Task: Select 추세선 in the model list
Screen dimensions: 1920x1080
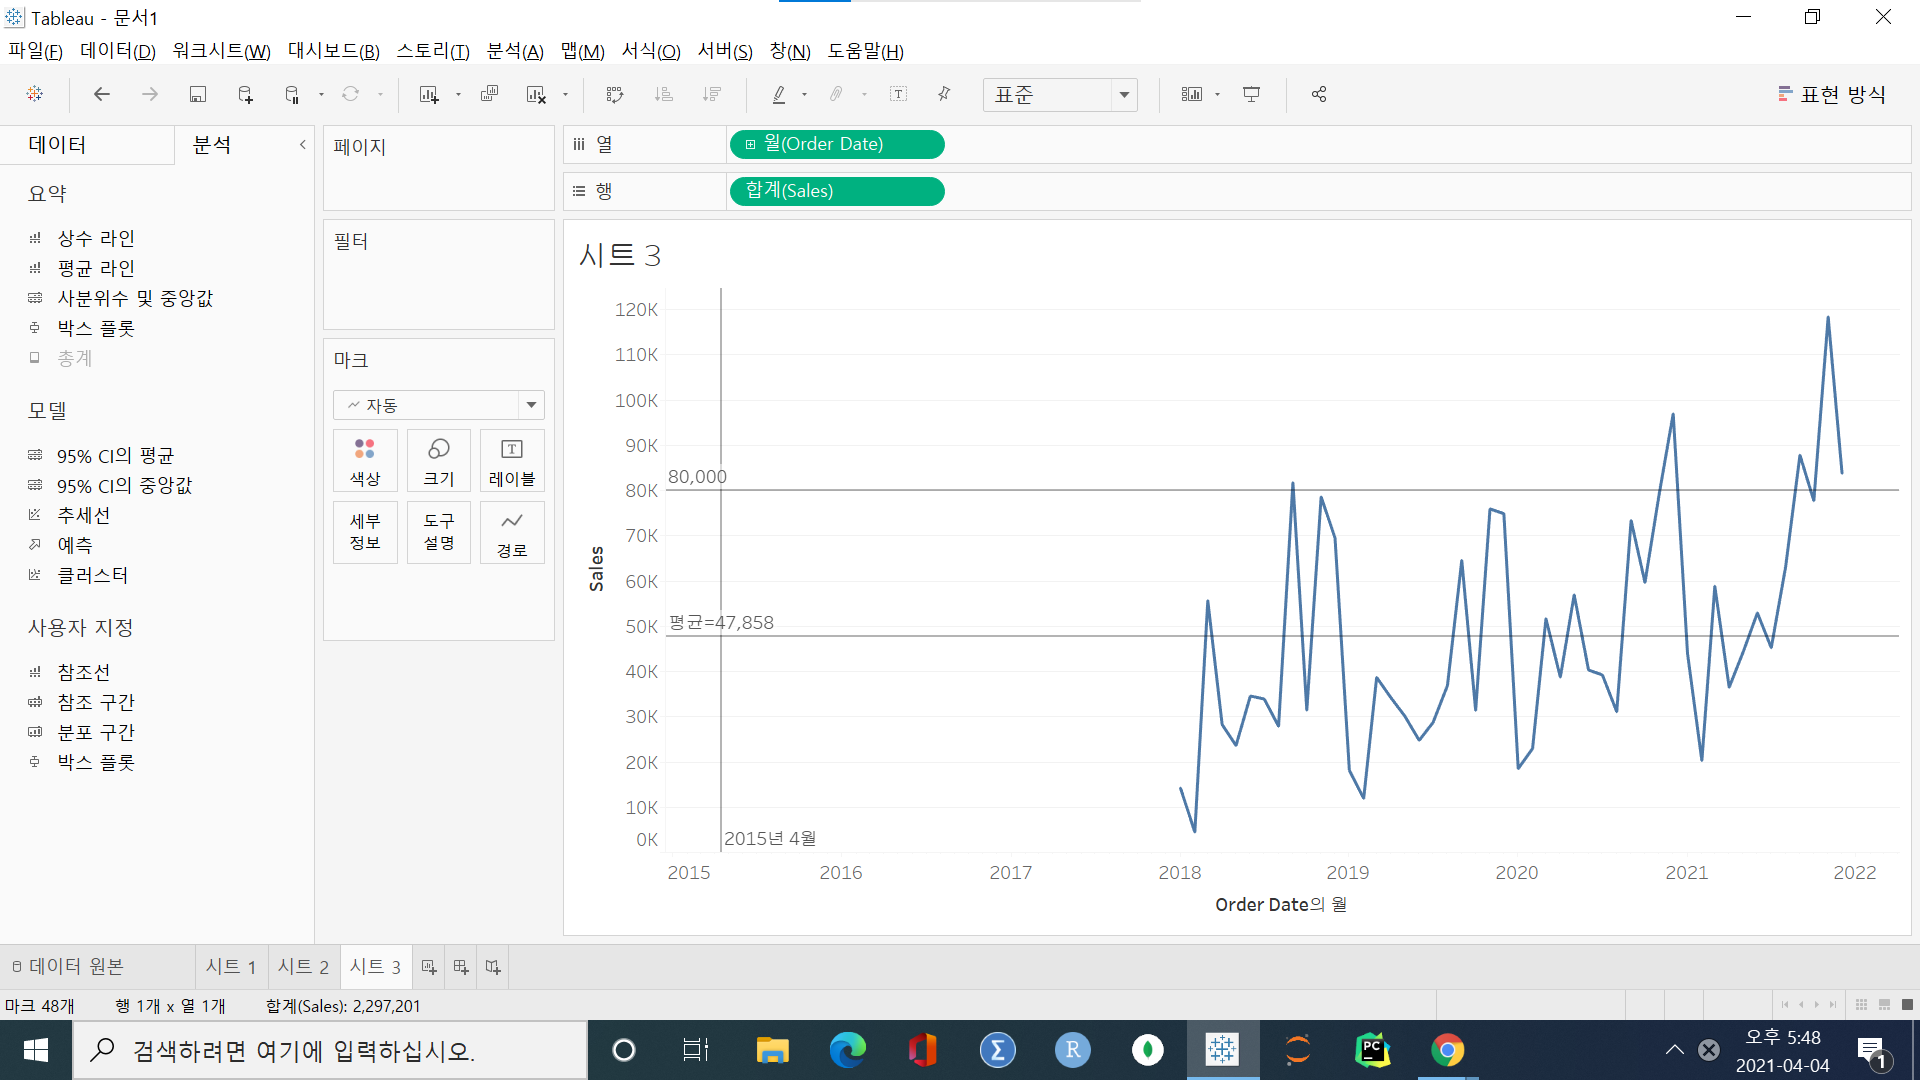Action: (x=83, y=515)
